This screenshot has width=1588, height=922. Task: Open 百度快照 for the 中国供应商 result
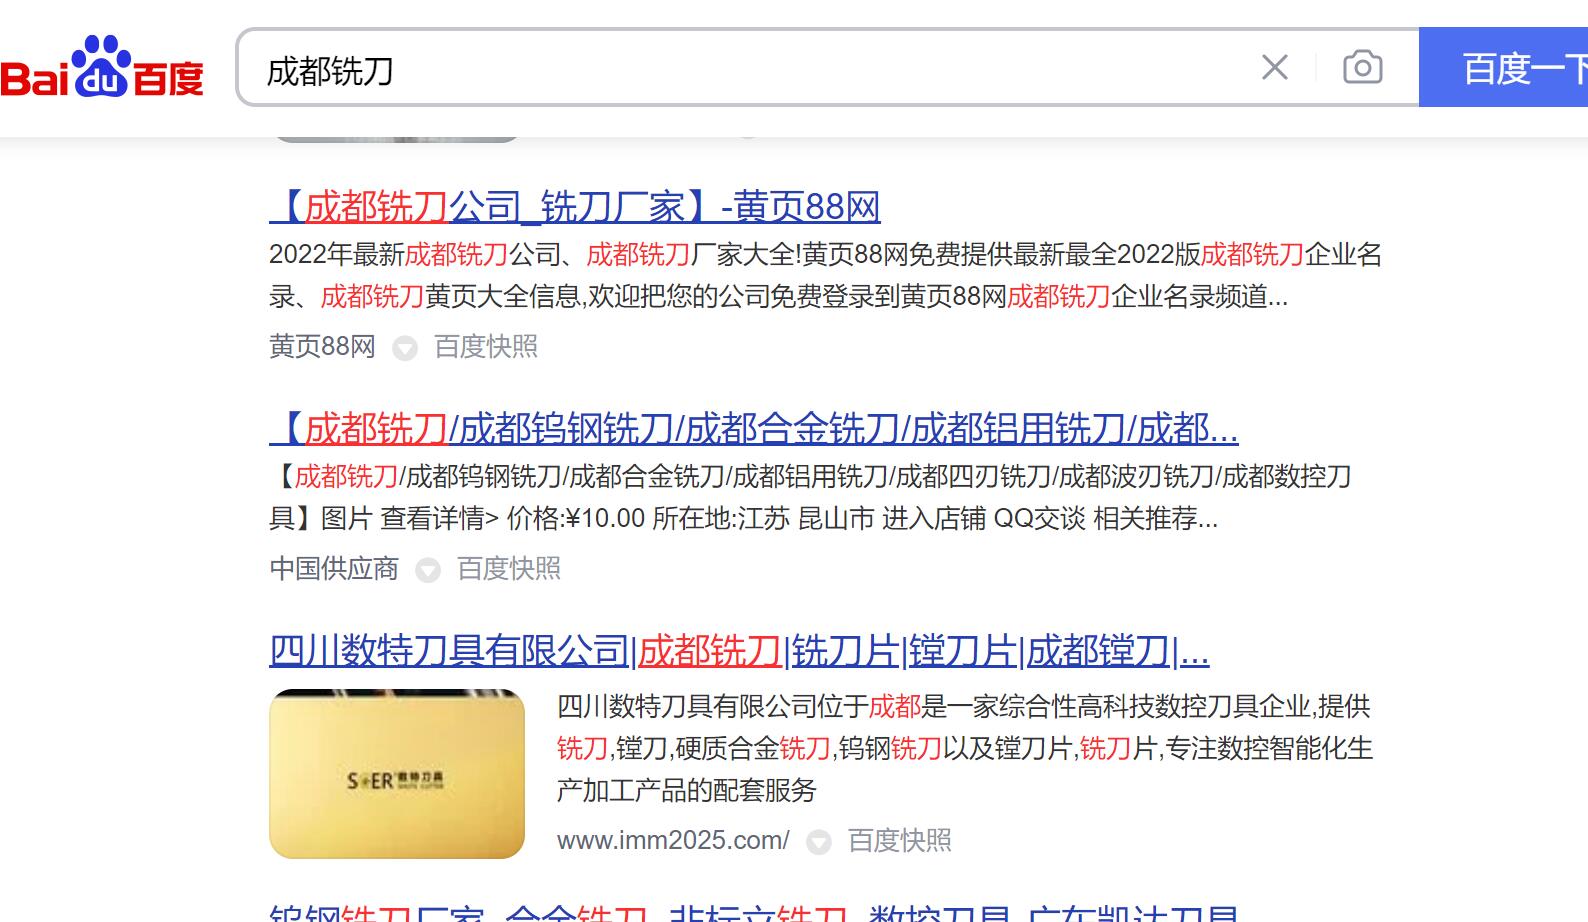pos(509,569)
